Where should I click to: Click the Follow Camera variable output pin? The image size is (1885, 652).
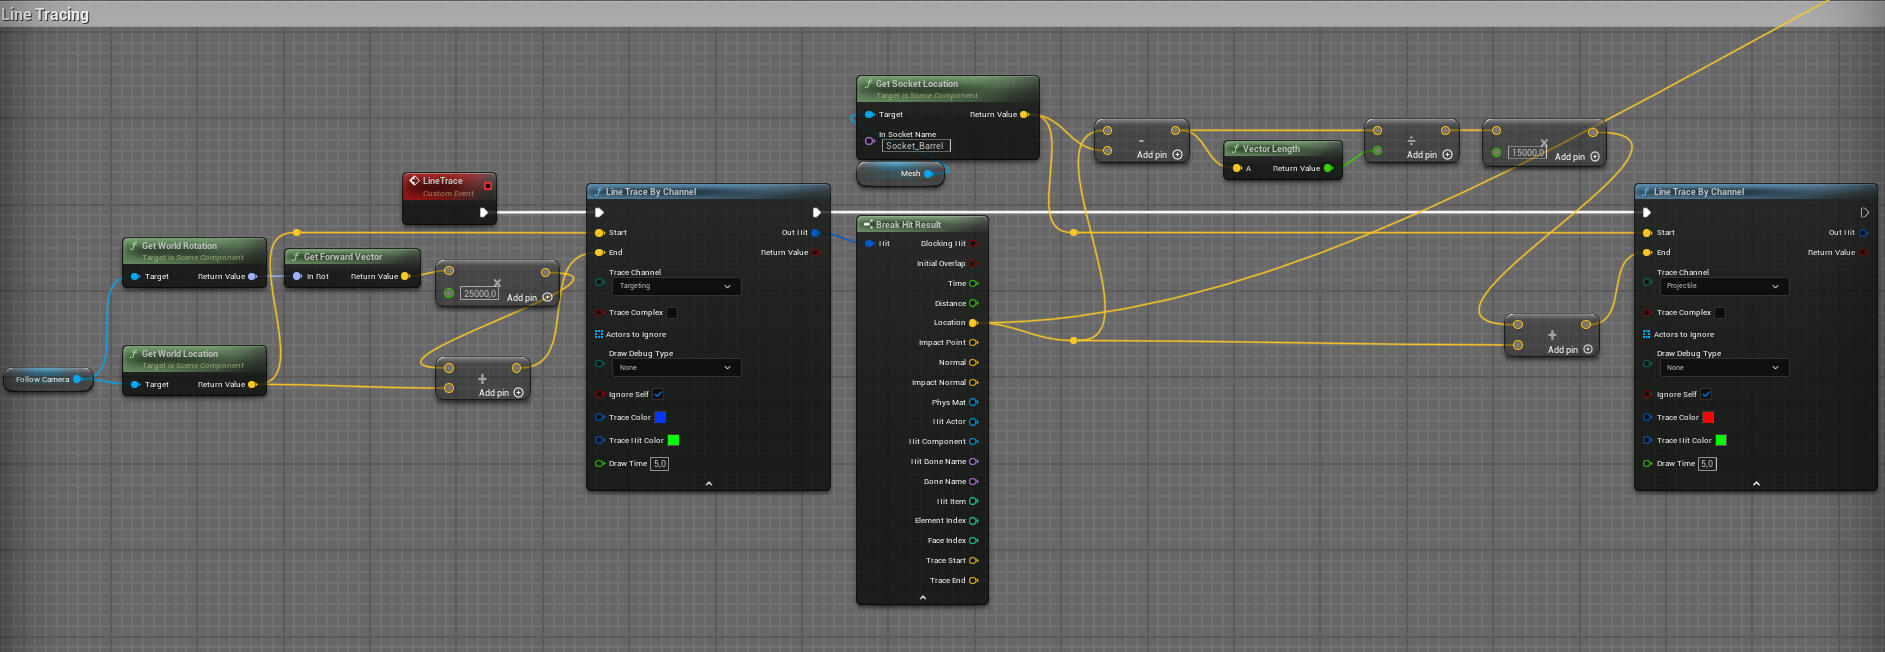[x=77, y=379]
